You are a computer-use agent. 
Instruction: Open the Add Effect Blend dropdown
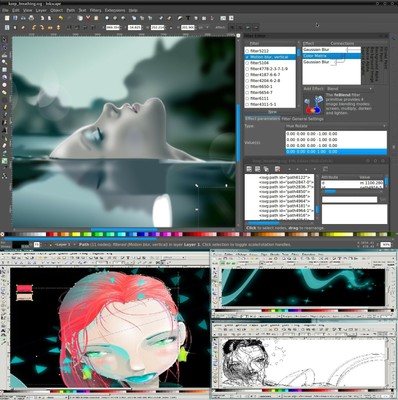(x=349, y=89)
